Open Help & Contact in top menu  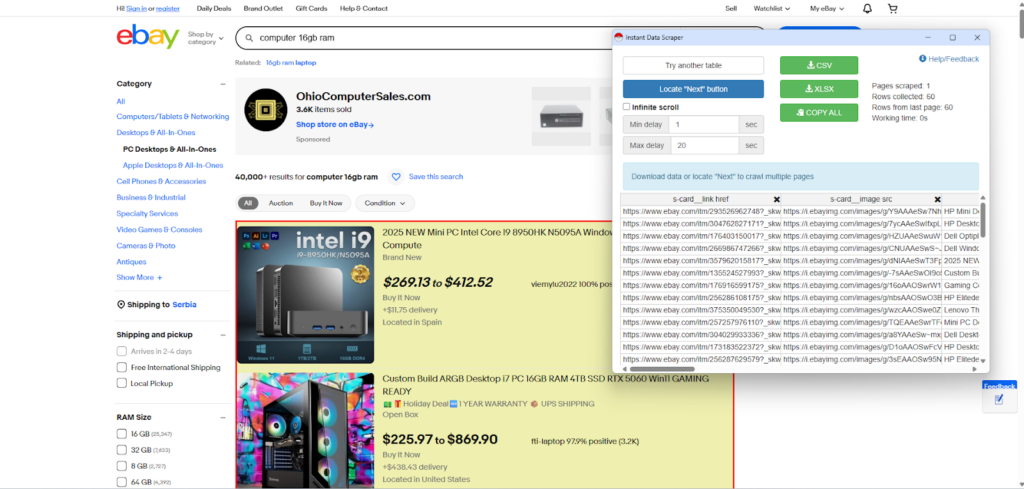pyautogui.click(x=364, y=8)
